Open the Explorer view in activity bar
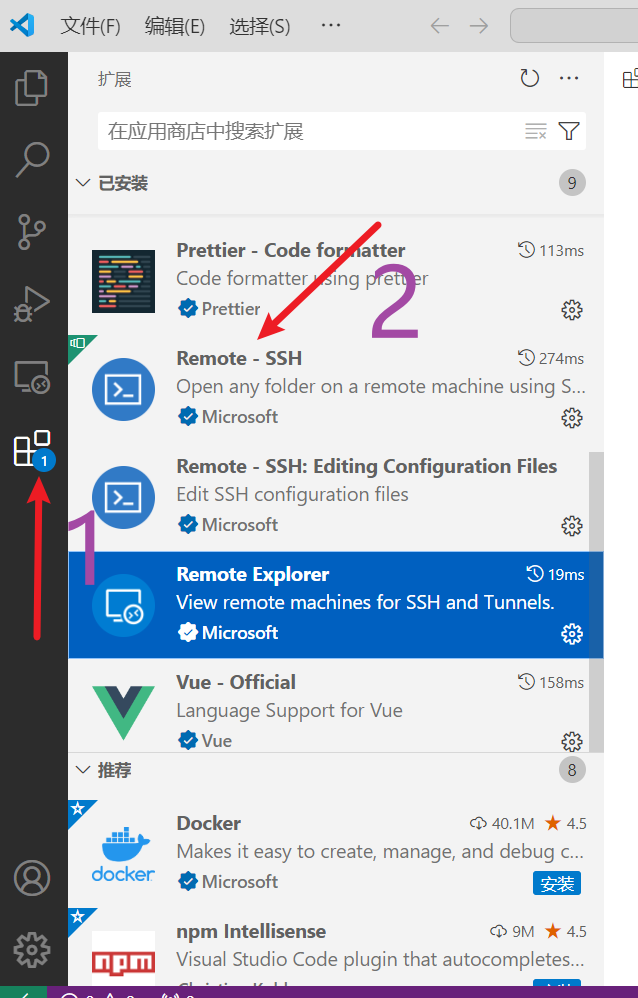The height and width of the screenshot is (998, 638). click(31, 88)
